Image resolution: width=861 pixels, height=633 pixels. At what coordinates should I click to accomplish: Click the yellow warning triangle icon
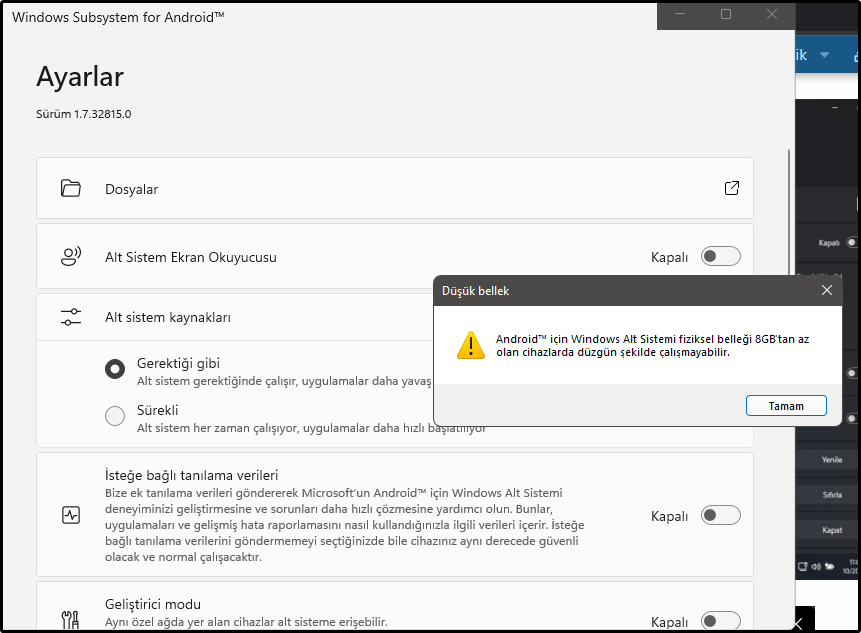coord(471,345)
